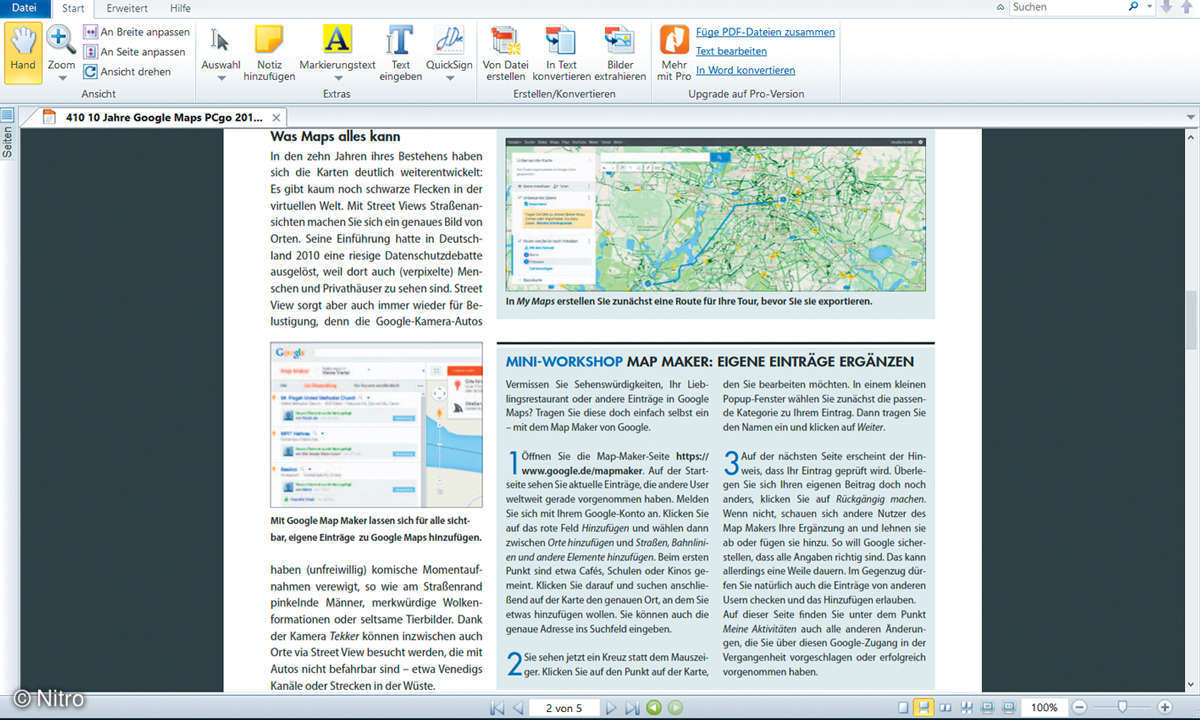The image size is (1200, 720).
Task: Click the 100% zoom level field
Action: 1044,707
